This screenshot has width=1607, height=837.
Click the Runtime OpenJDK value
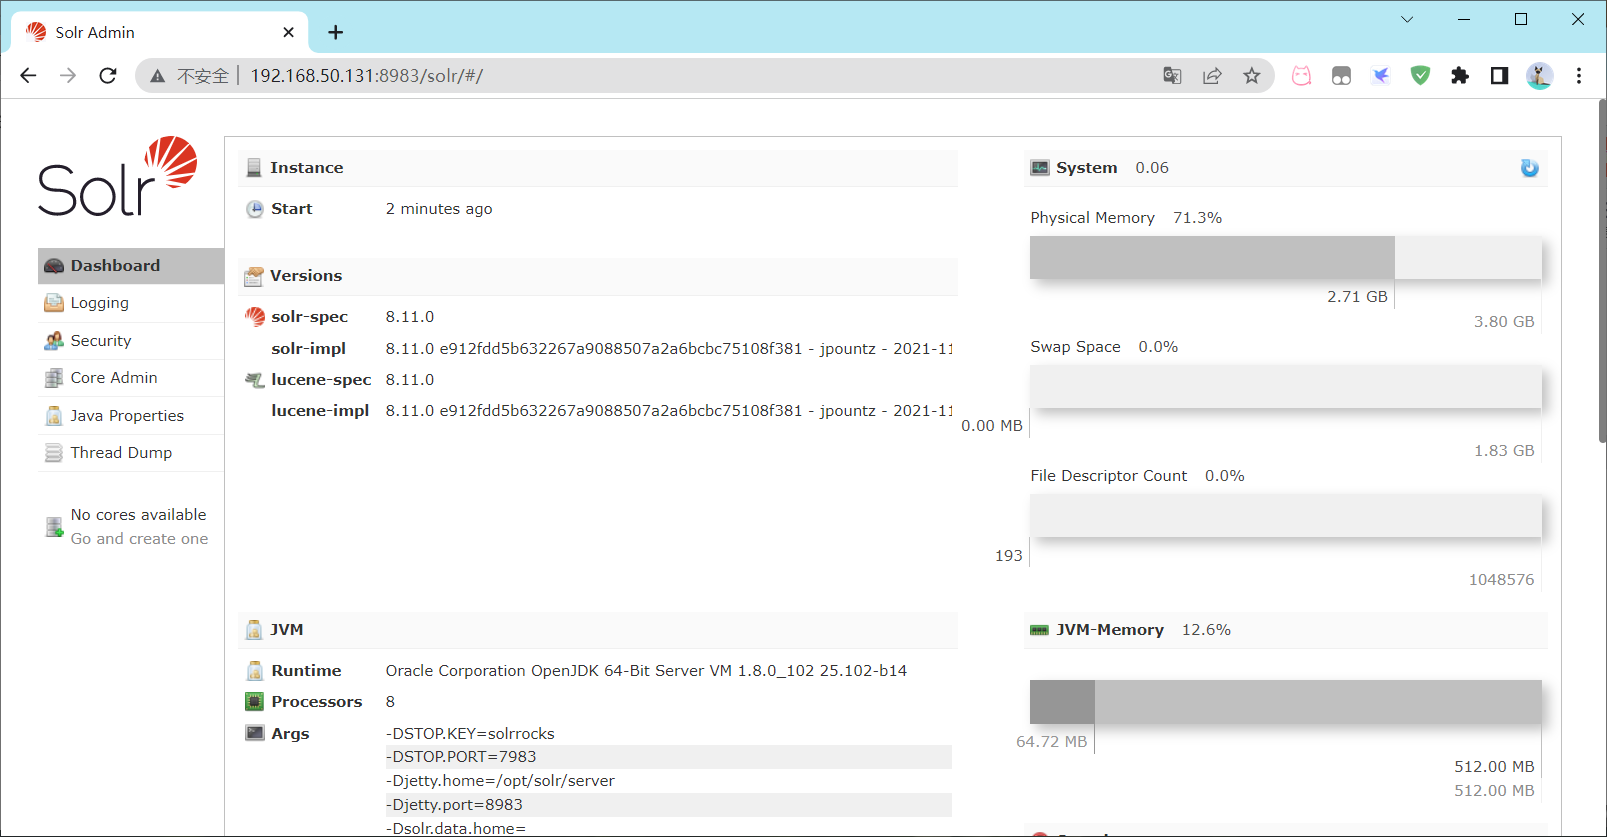[646, 671]
